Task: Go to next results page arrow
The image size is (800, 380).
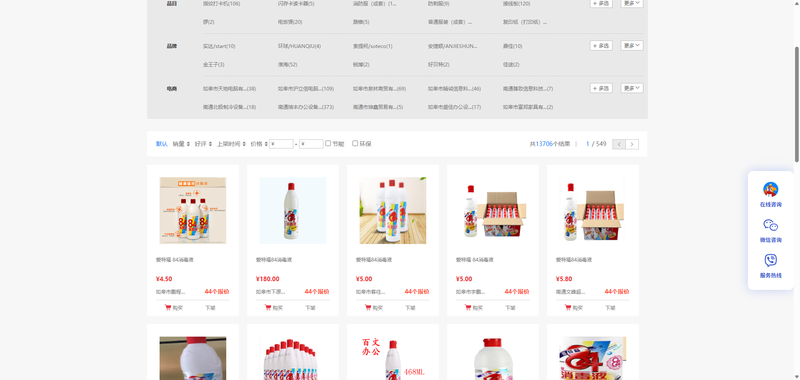Action: pos(632,144)
